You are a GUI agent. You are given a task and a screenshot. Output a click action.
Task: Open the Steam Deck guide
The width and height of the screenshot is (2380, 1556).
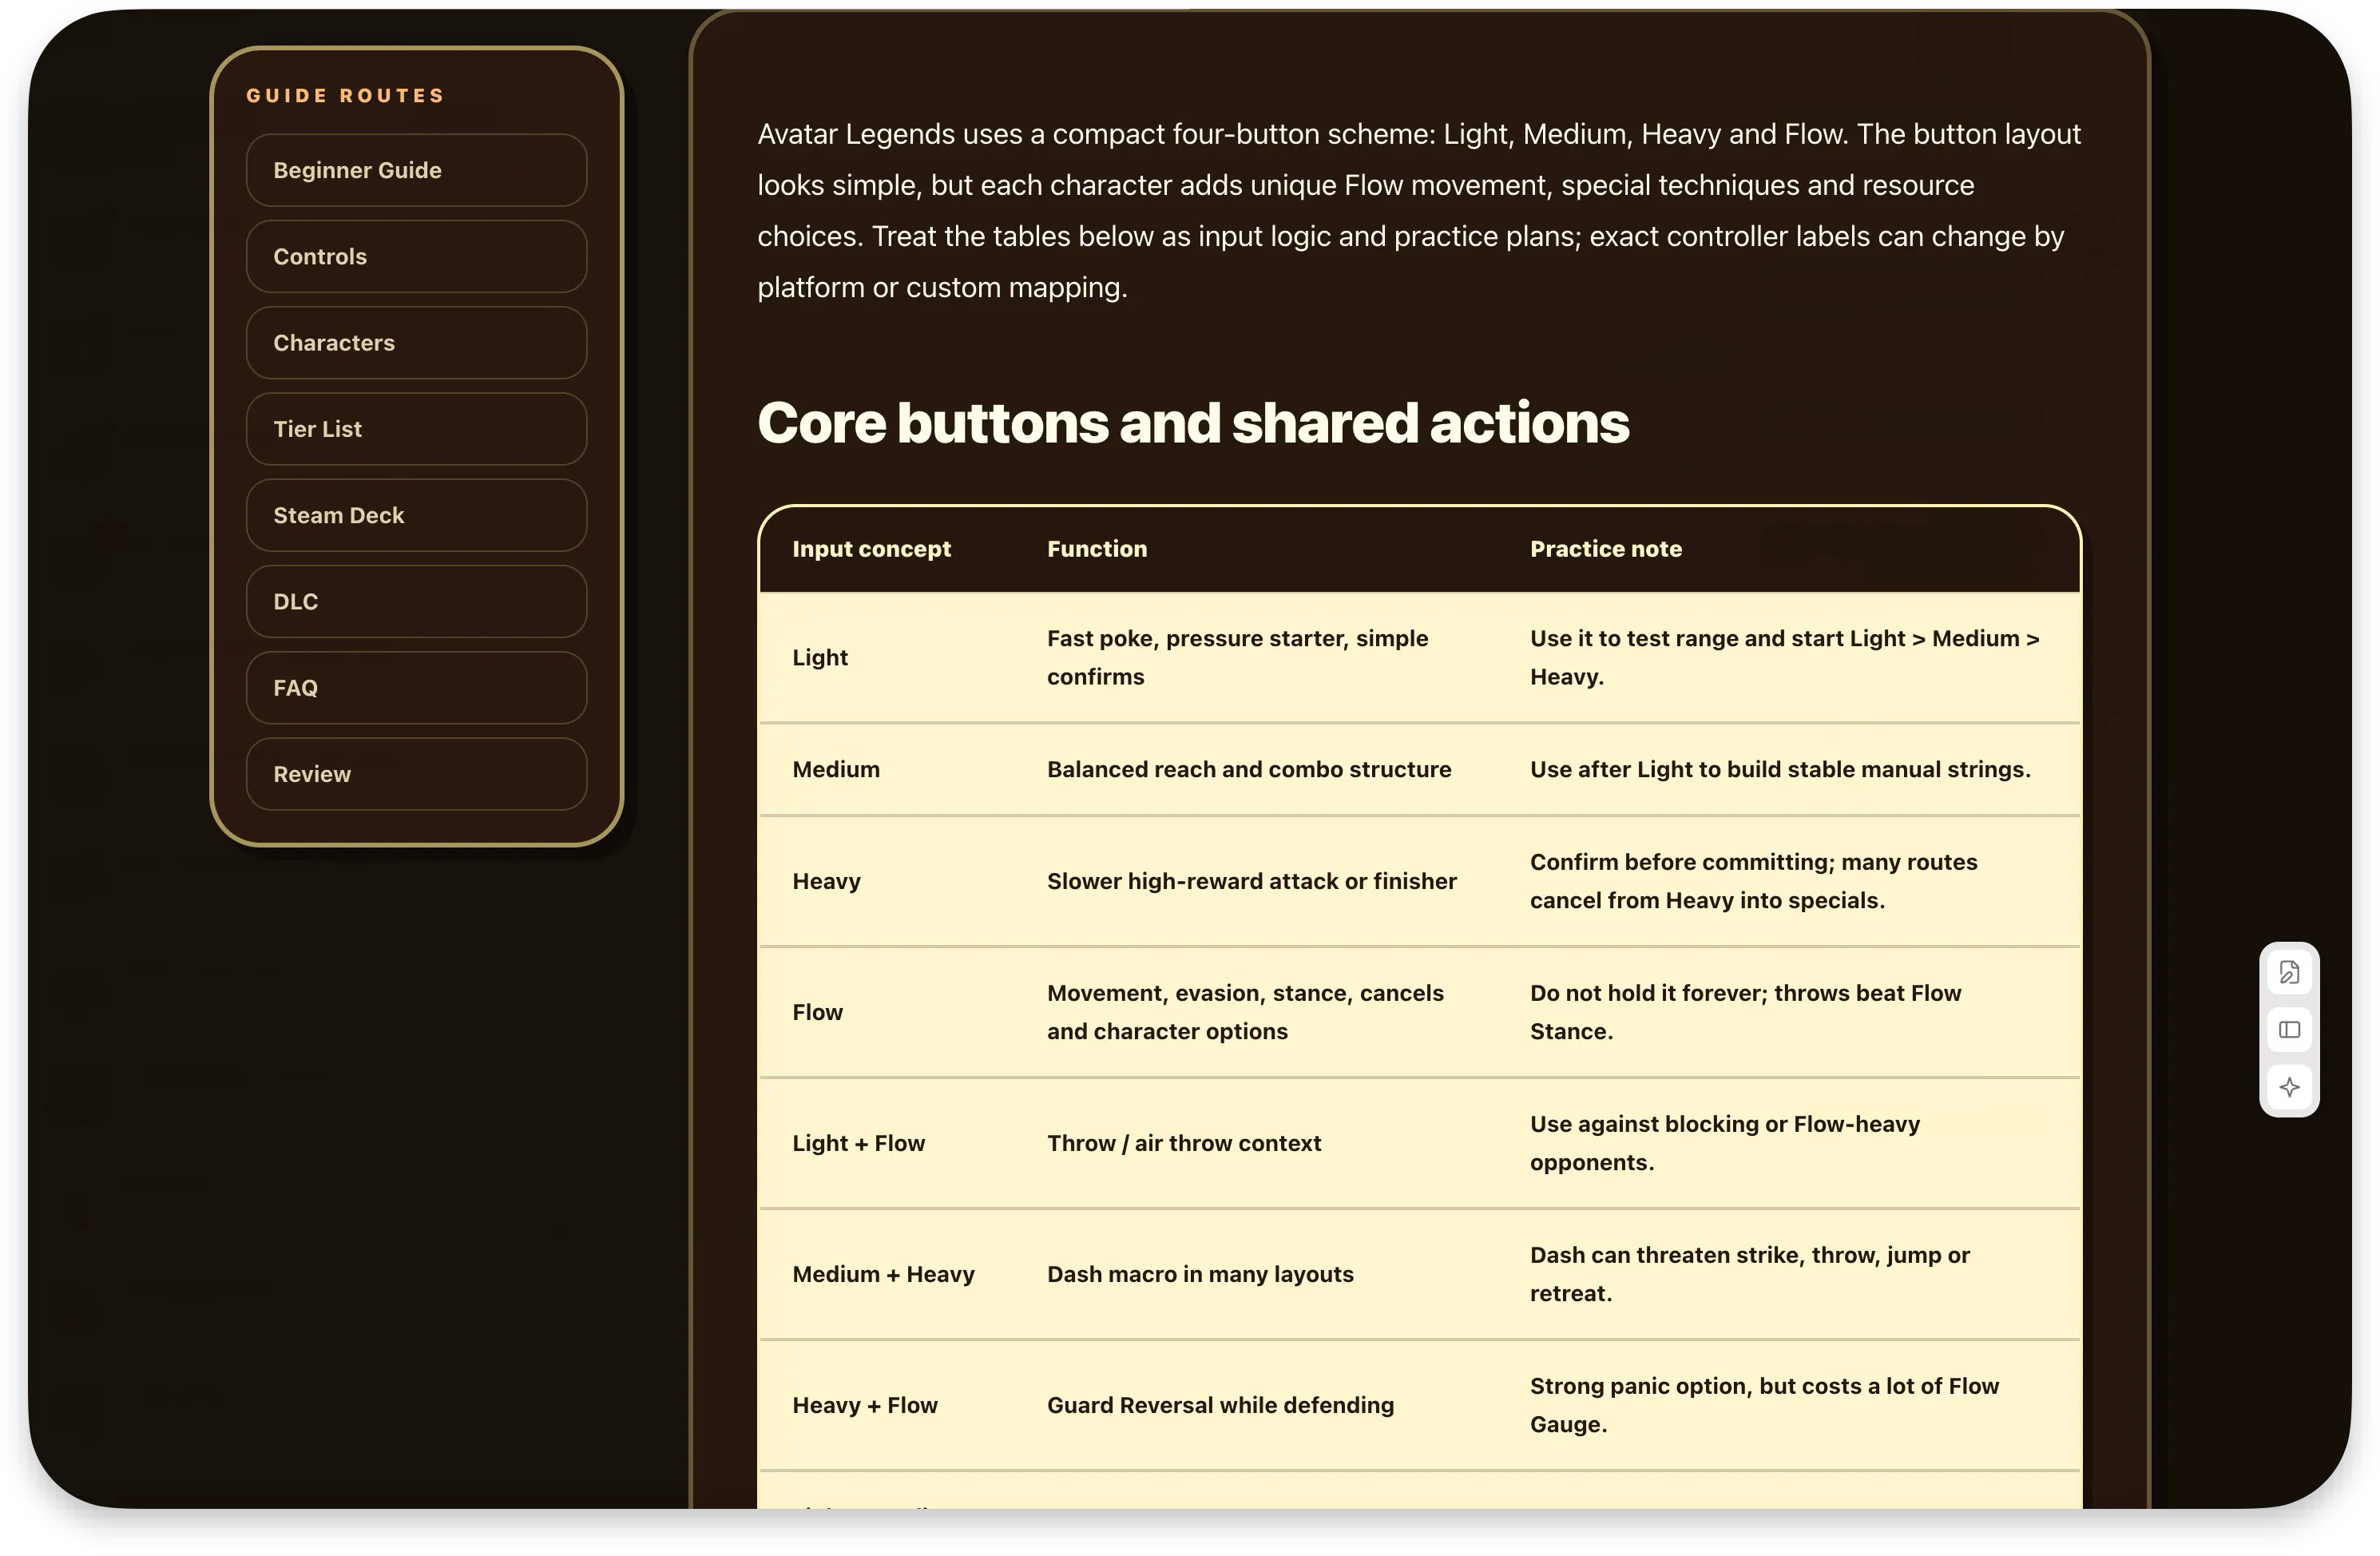[x=416, y=515]
